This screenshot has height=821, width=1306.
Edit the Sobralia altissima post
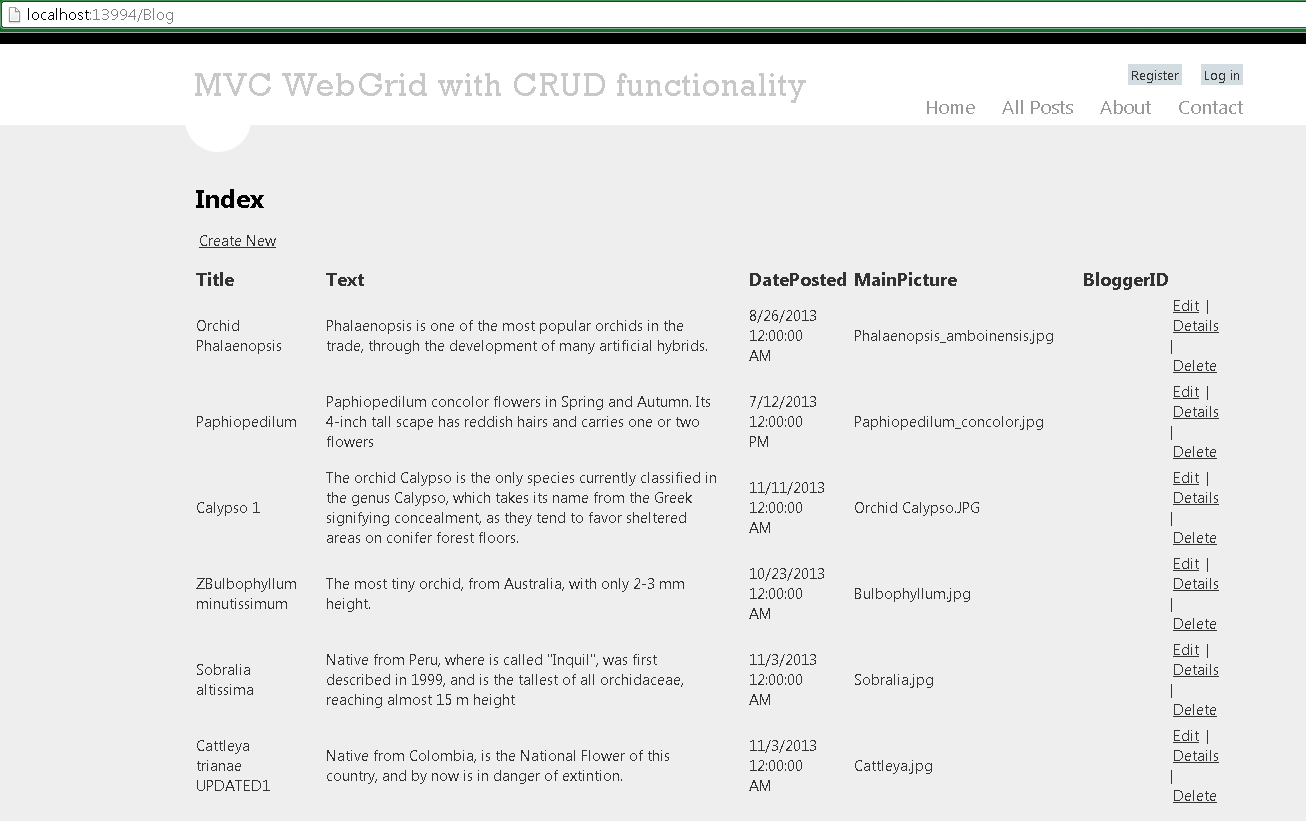click(x=1186, y=650)
